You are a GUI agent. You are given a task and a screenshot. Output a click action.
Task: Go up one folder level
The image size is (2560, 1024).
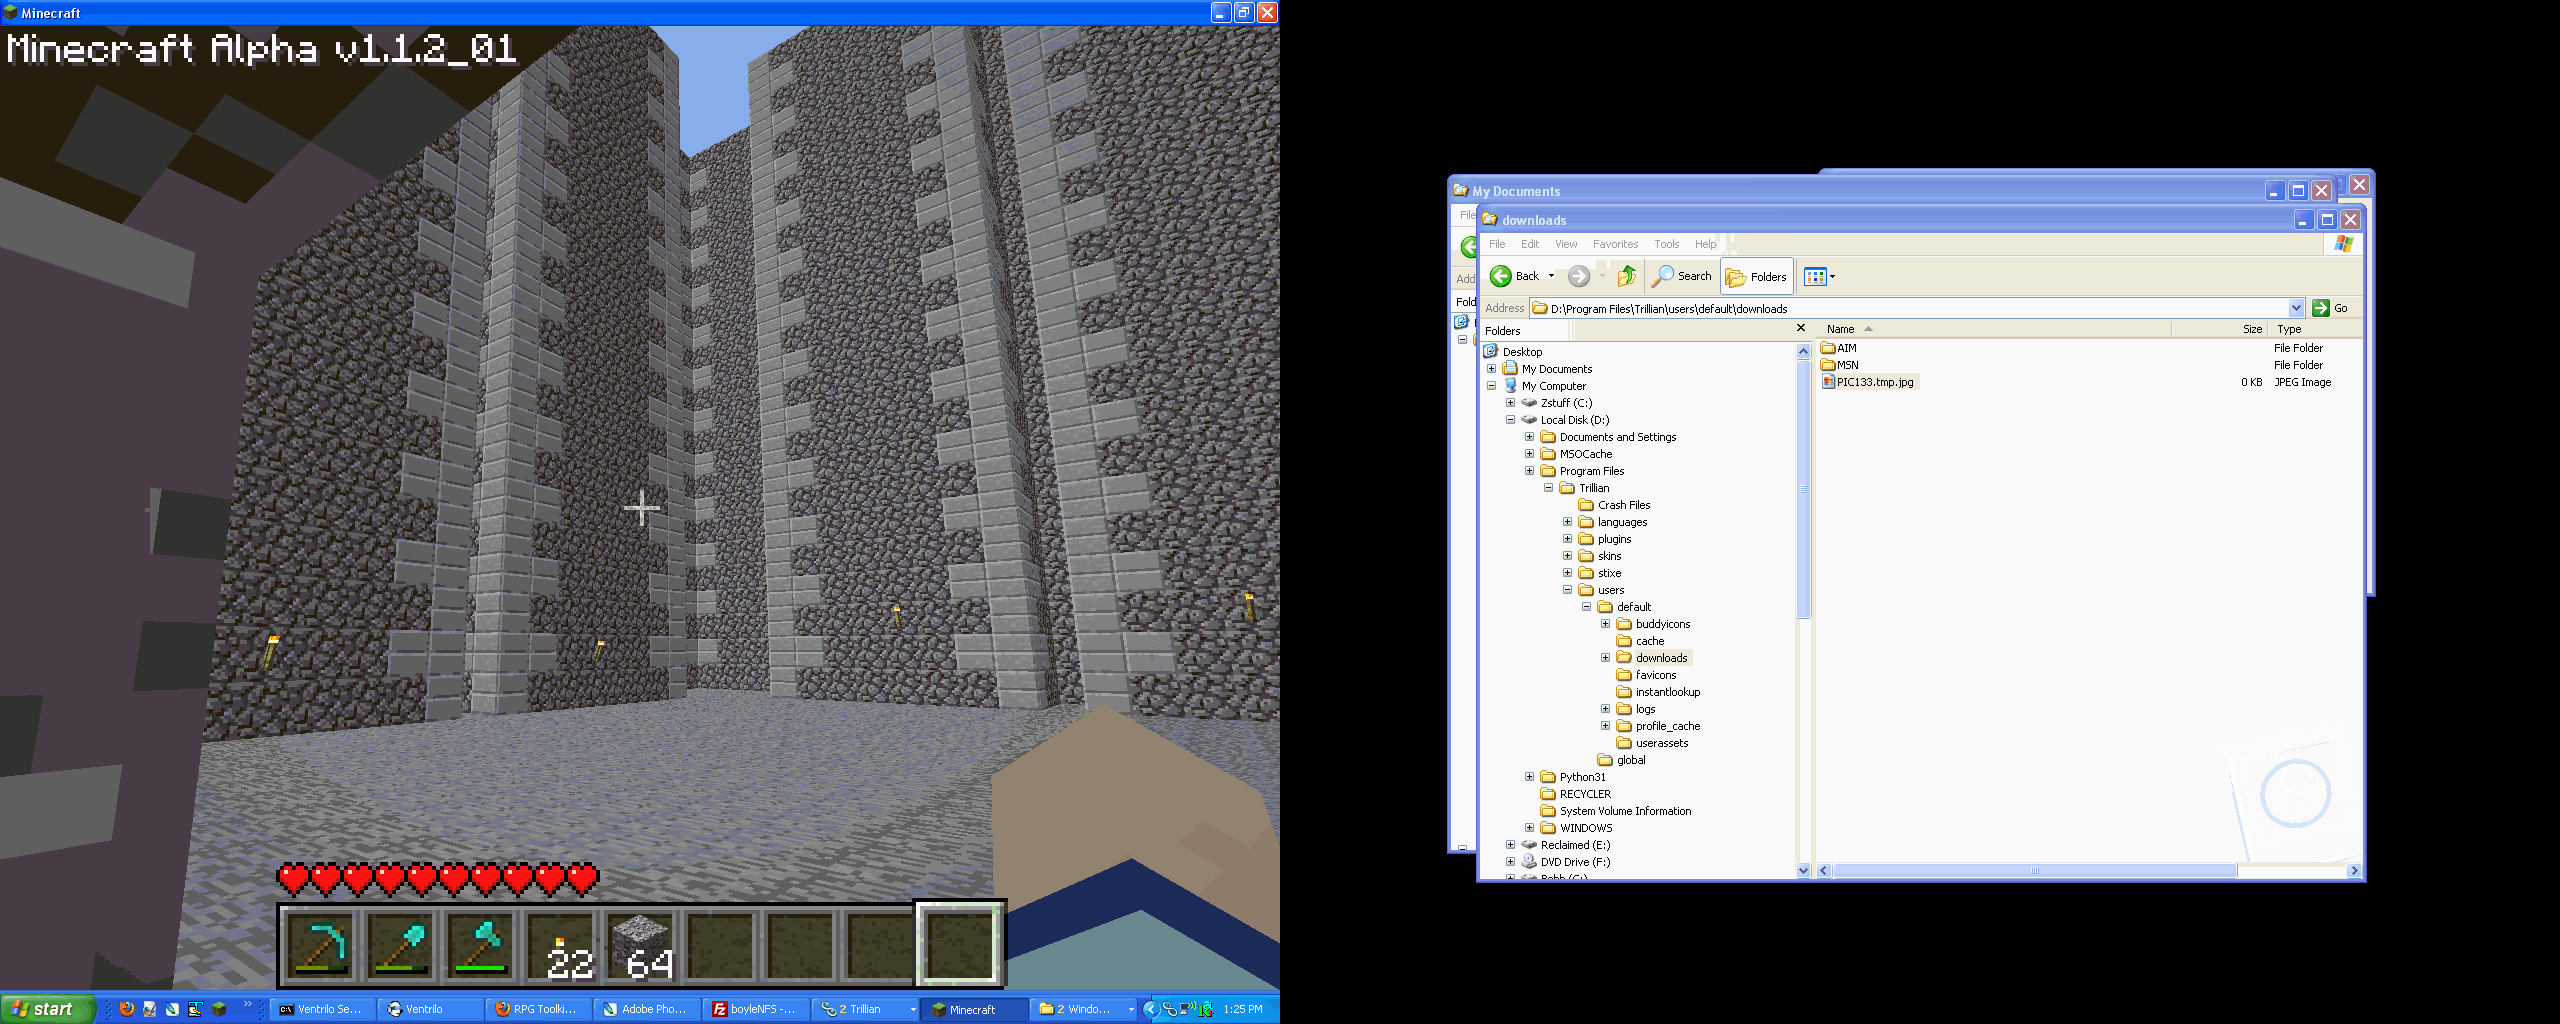1627,276
